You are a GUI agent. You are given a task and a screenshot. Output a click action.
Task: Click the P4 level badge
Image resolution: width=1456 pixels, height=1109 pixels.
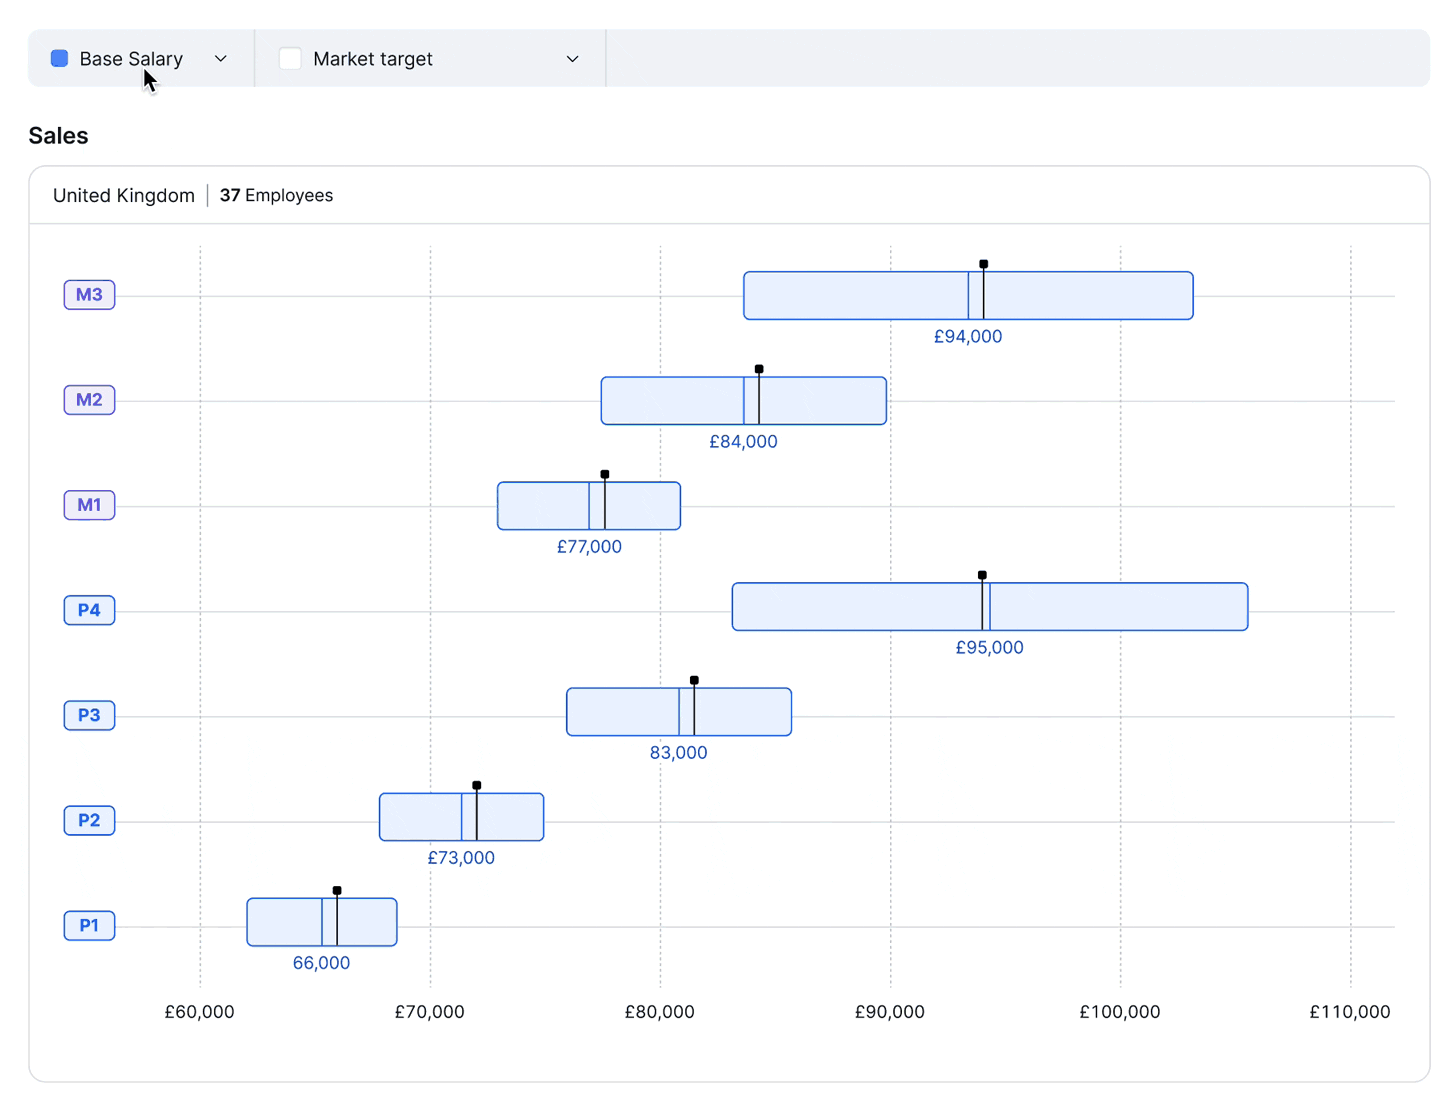89,610
